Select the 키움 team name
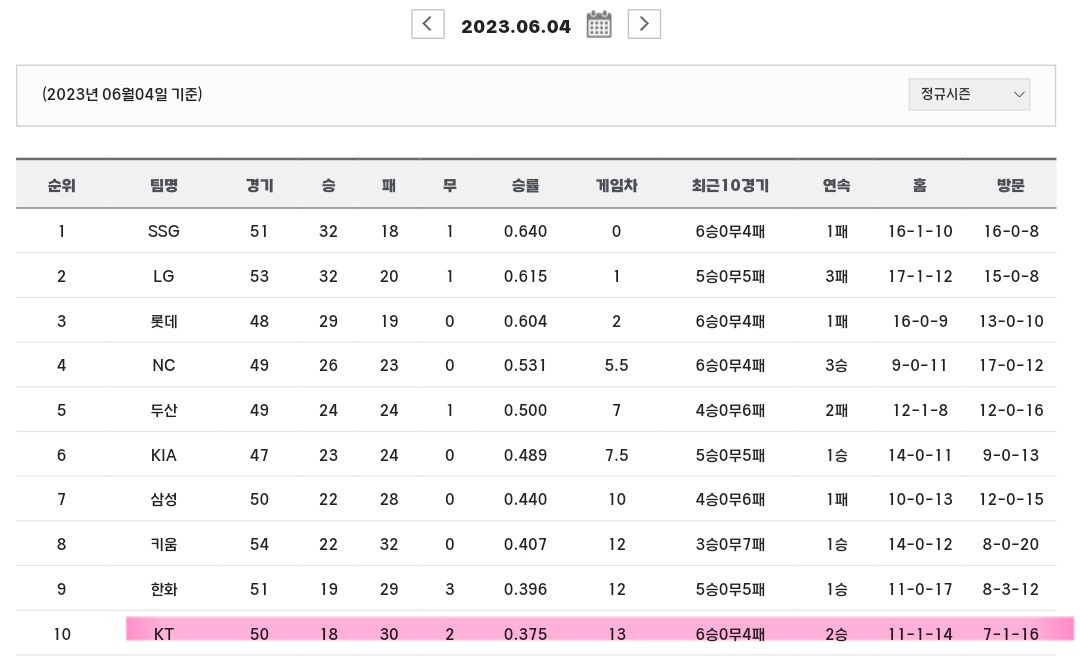1080x656 pixels. click(164, 544)
